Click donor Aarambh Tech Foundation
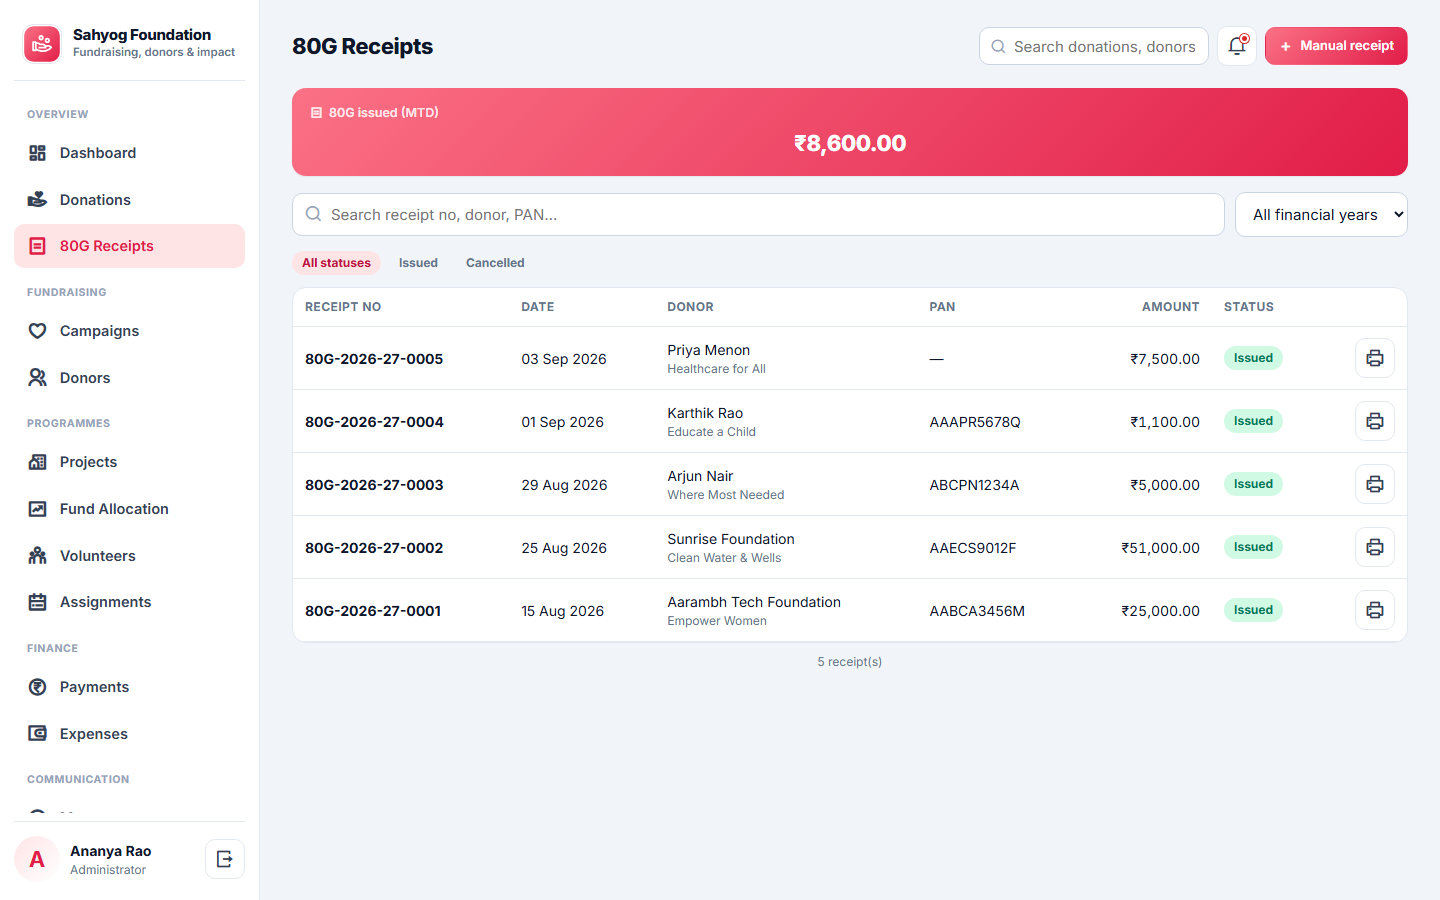Viewport: 1440px width, 900px height. [x=754, y=602]
